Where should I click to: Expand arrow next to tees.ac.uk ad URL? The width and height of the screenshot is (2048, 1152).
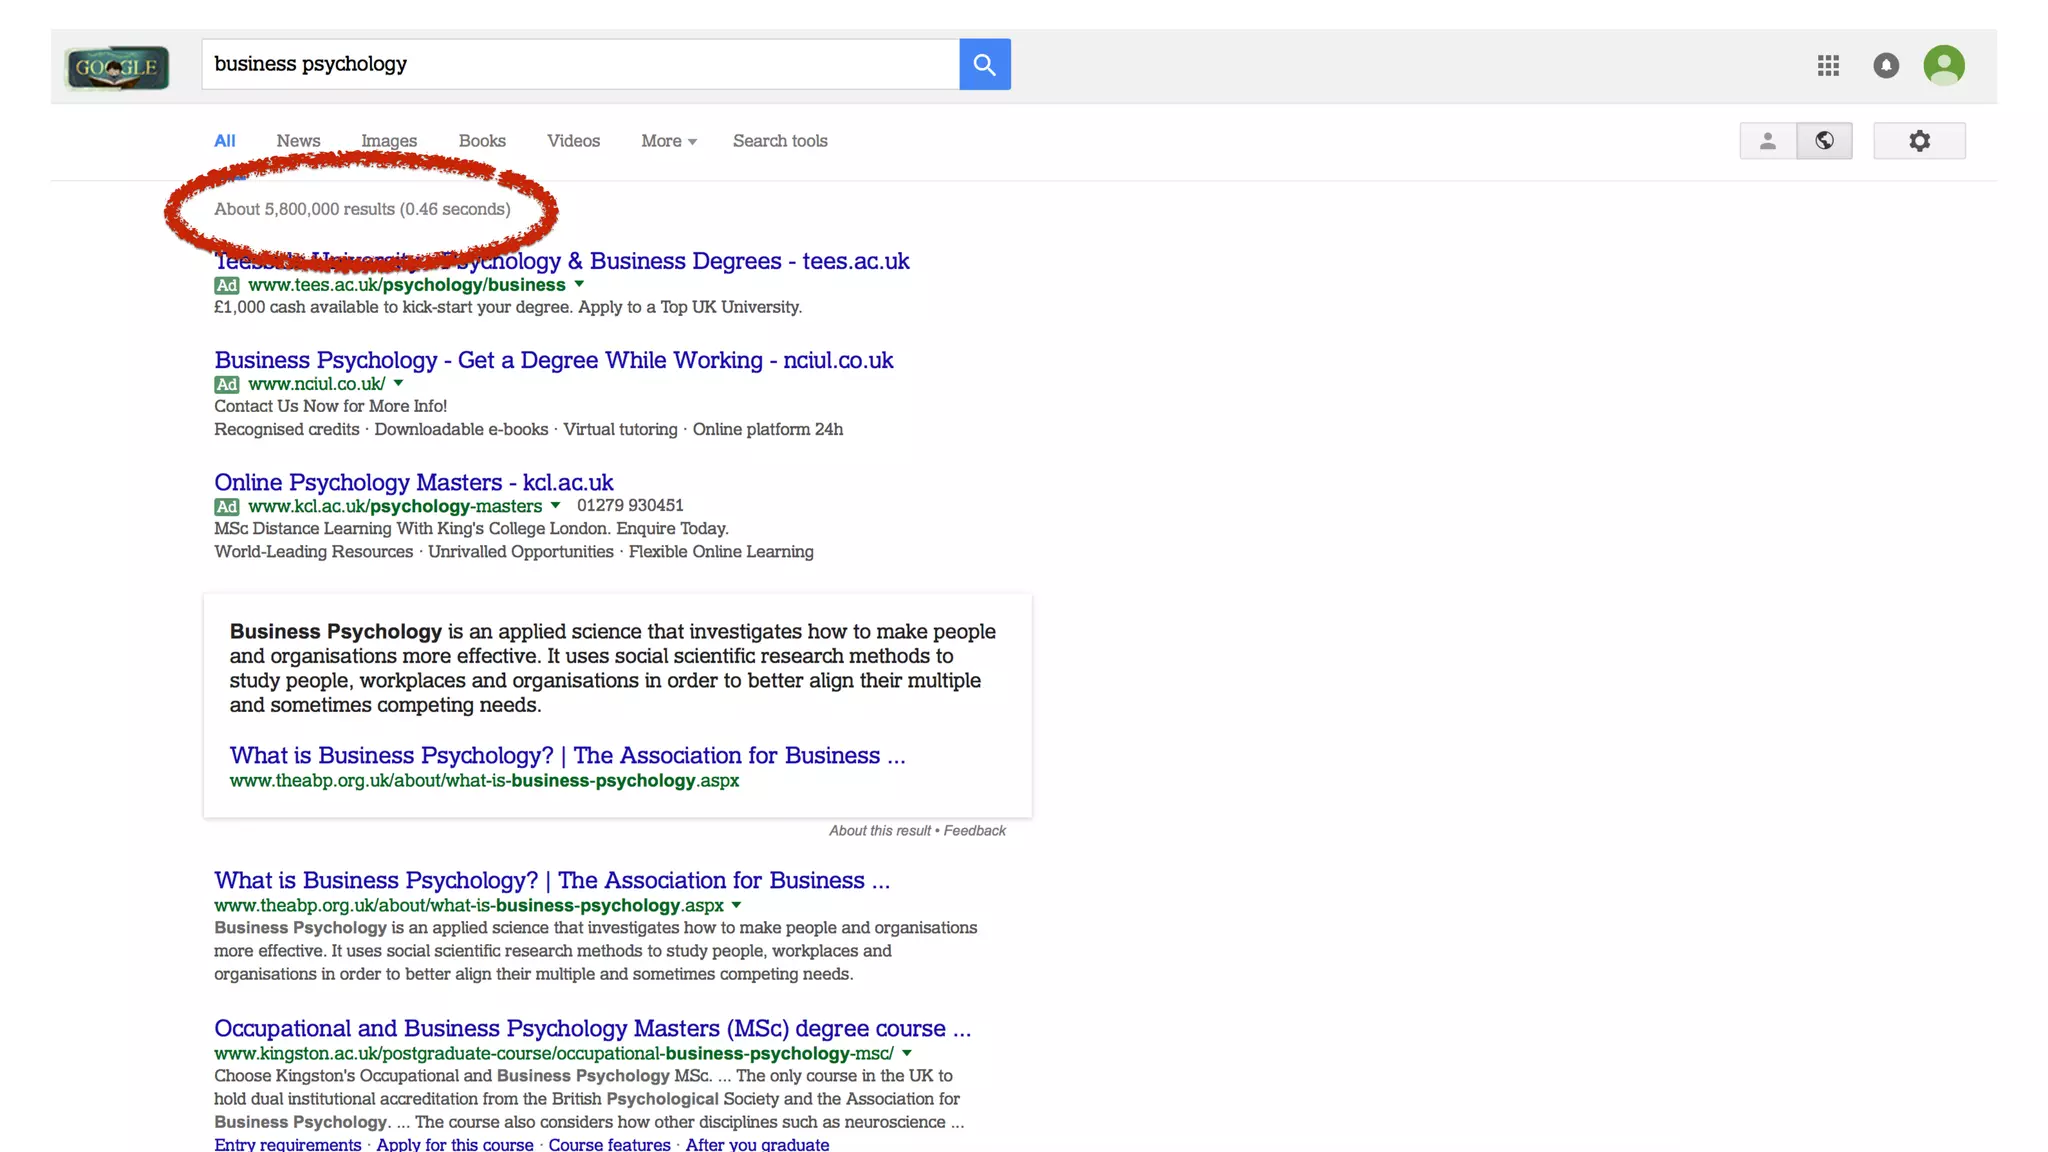pos(579,284)
